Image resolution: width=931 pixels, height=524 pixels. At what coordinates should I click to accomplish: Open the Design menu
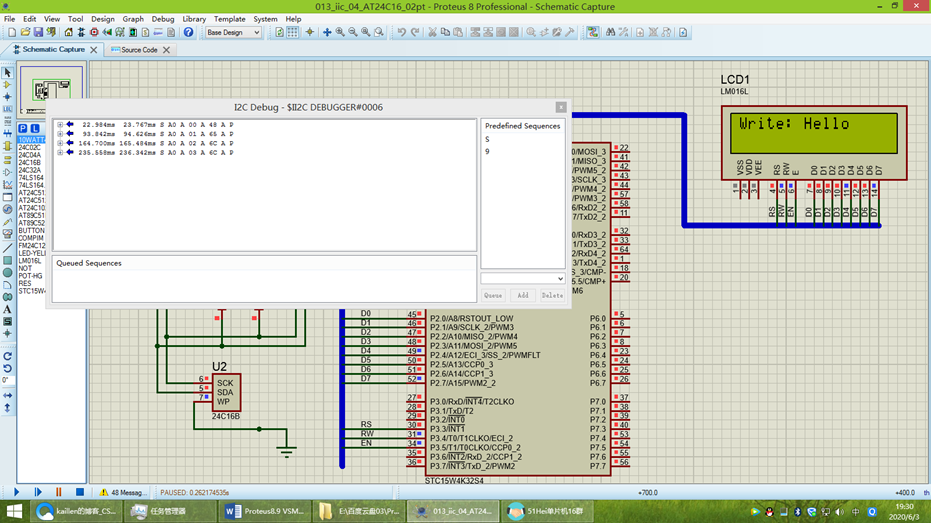tap(103, 19)
